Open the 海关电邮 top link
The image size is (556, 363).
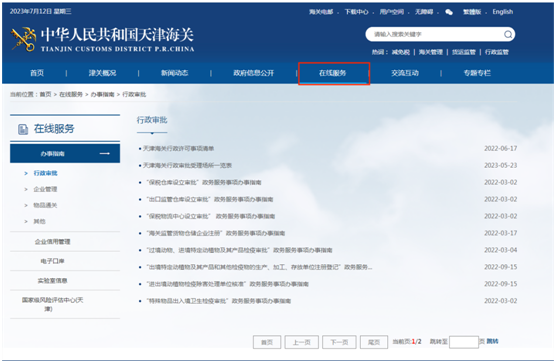click(x=321, y=12)
